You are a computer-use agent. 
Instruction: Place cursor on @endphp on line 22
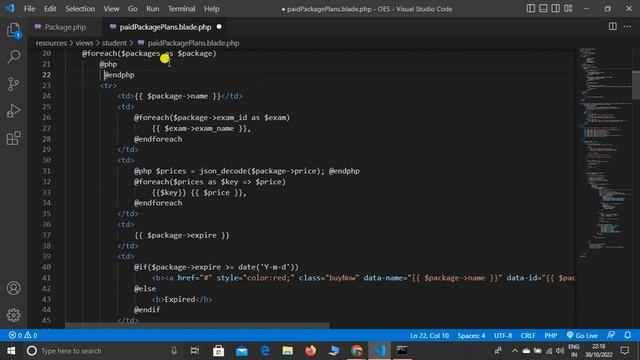[x=119, y=75]
